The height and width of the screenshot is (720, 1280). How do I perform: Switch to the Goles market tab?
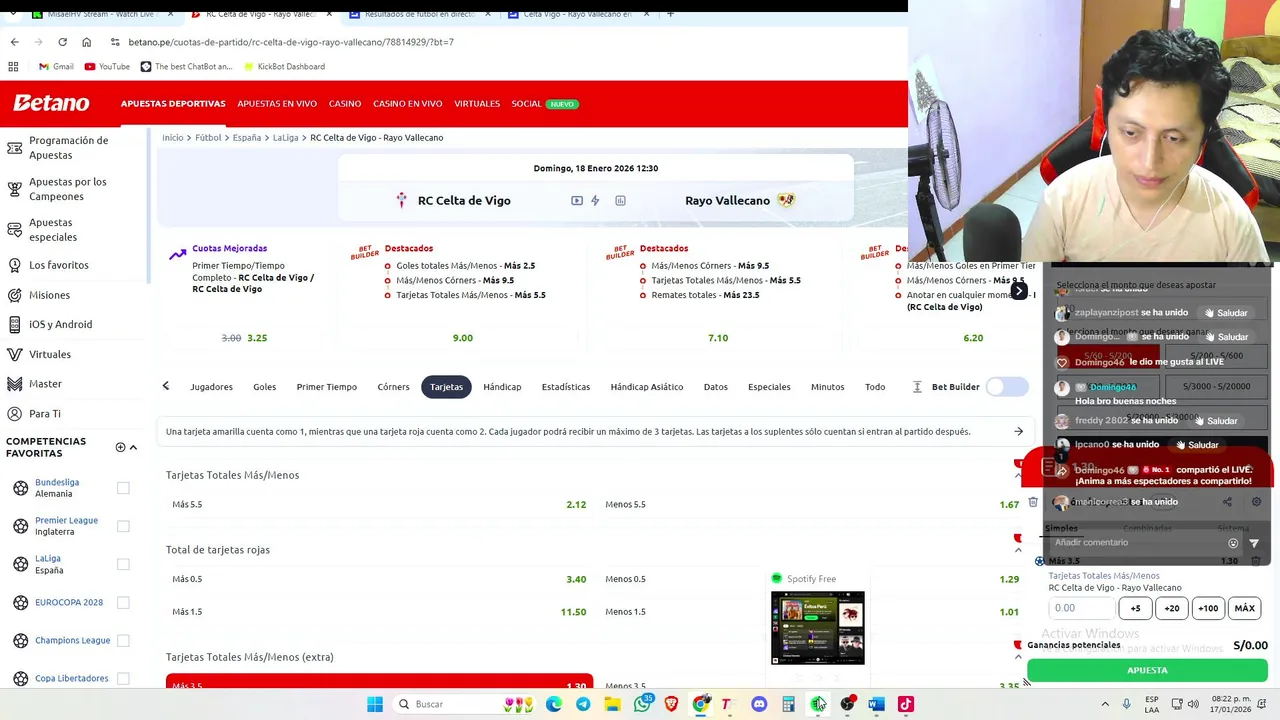click(264, 387)
